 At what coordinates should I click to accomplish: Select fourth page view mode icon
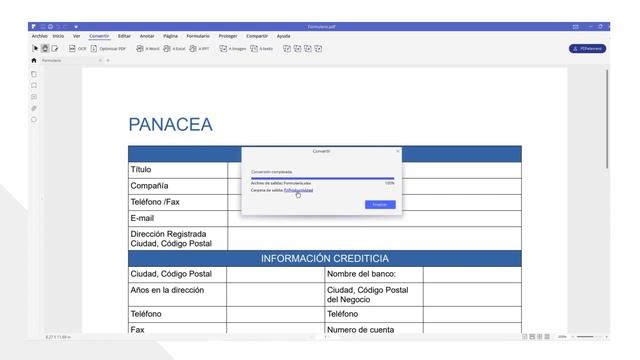point(547,337)
